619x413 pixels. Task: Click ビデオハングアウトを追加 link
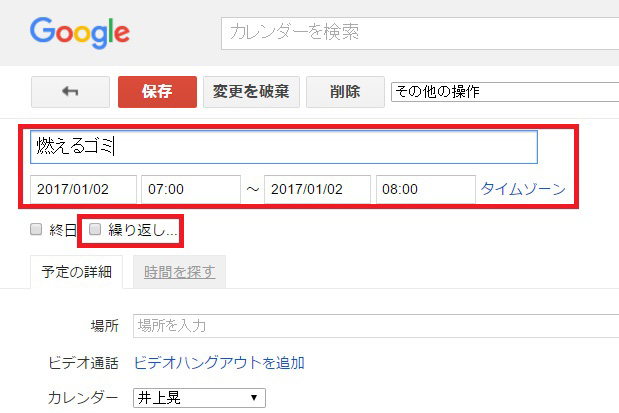[219, 362]
